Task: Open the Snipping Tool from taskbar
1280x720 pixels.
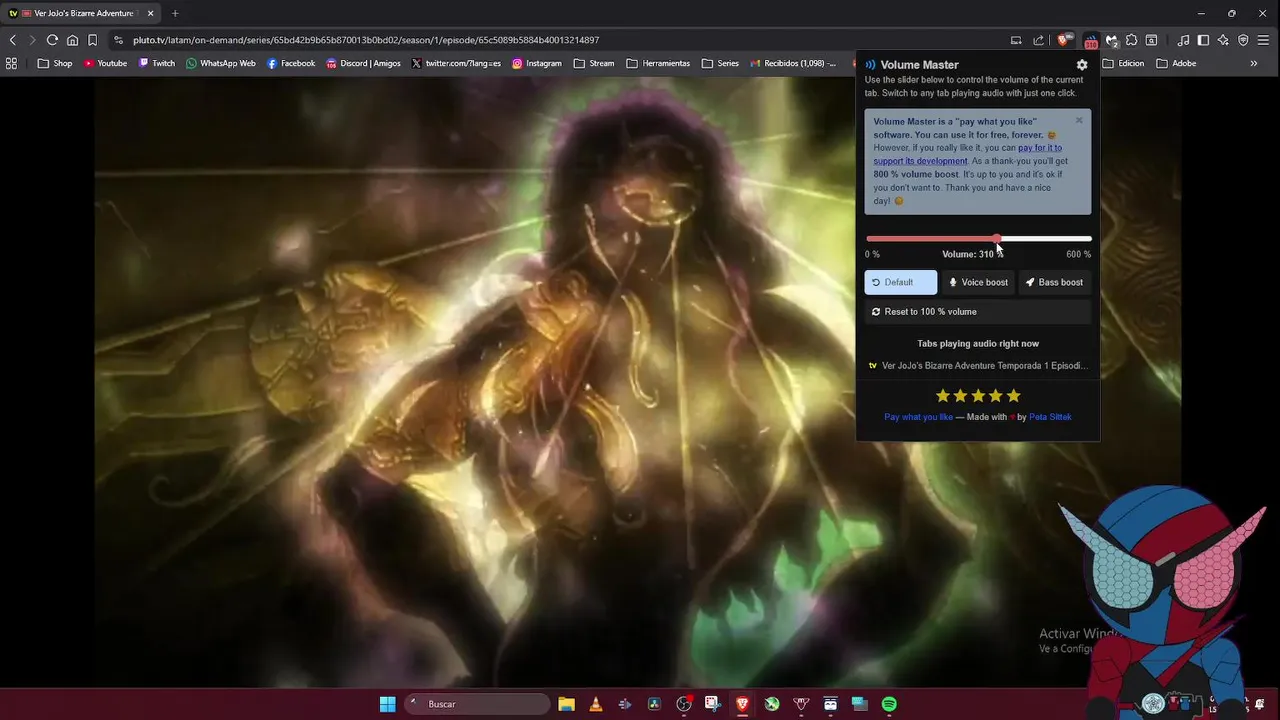Action: click(x=712, y=704)
